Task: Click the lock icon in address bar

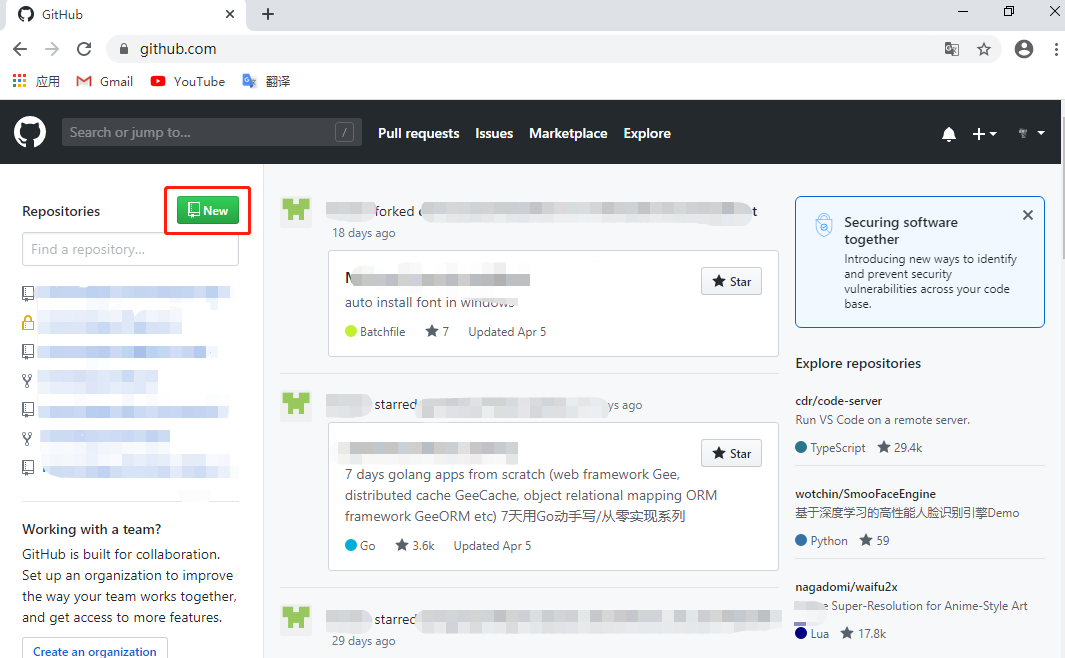Action: coord(124,49)
